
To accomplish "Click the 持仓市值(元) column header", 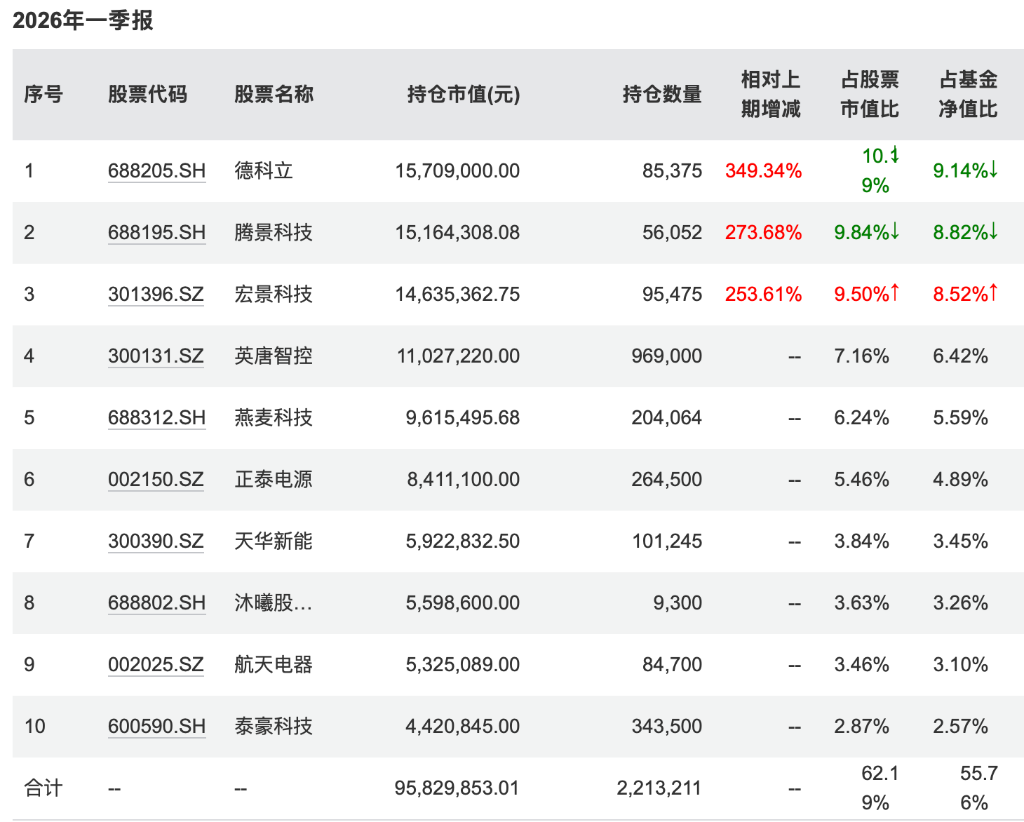I will (x=463, y=95).
